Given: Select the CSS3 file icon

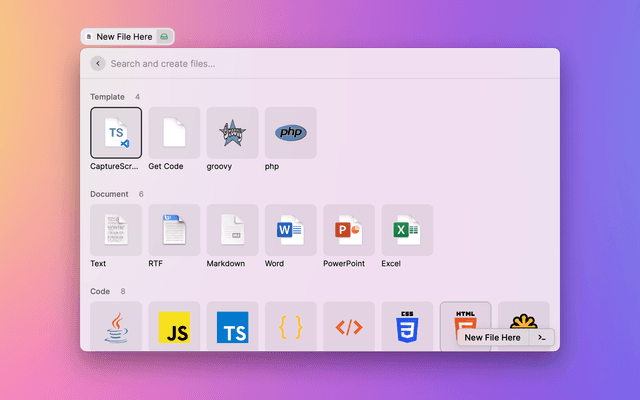Looking at the screenshot, I should 407,326.
